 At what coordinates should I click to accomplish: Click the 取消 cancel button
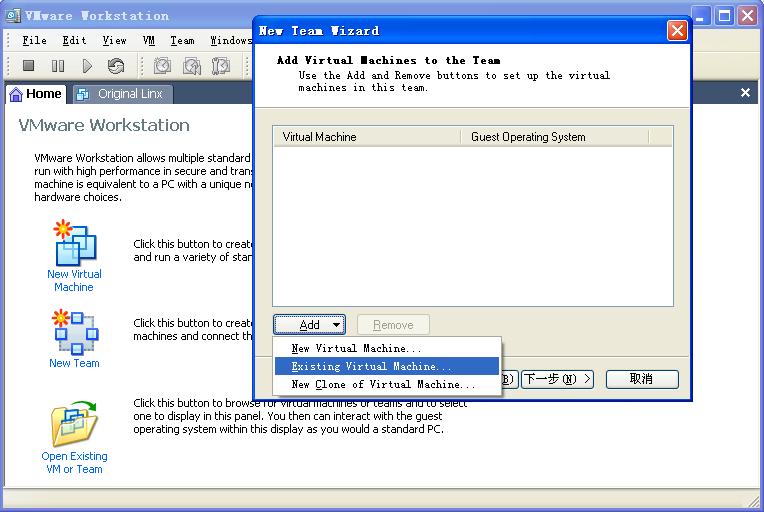pyautogui.click(x=641, y=379)
